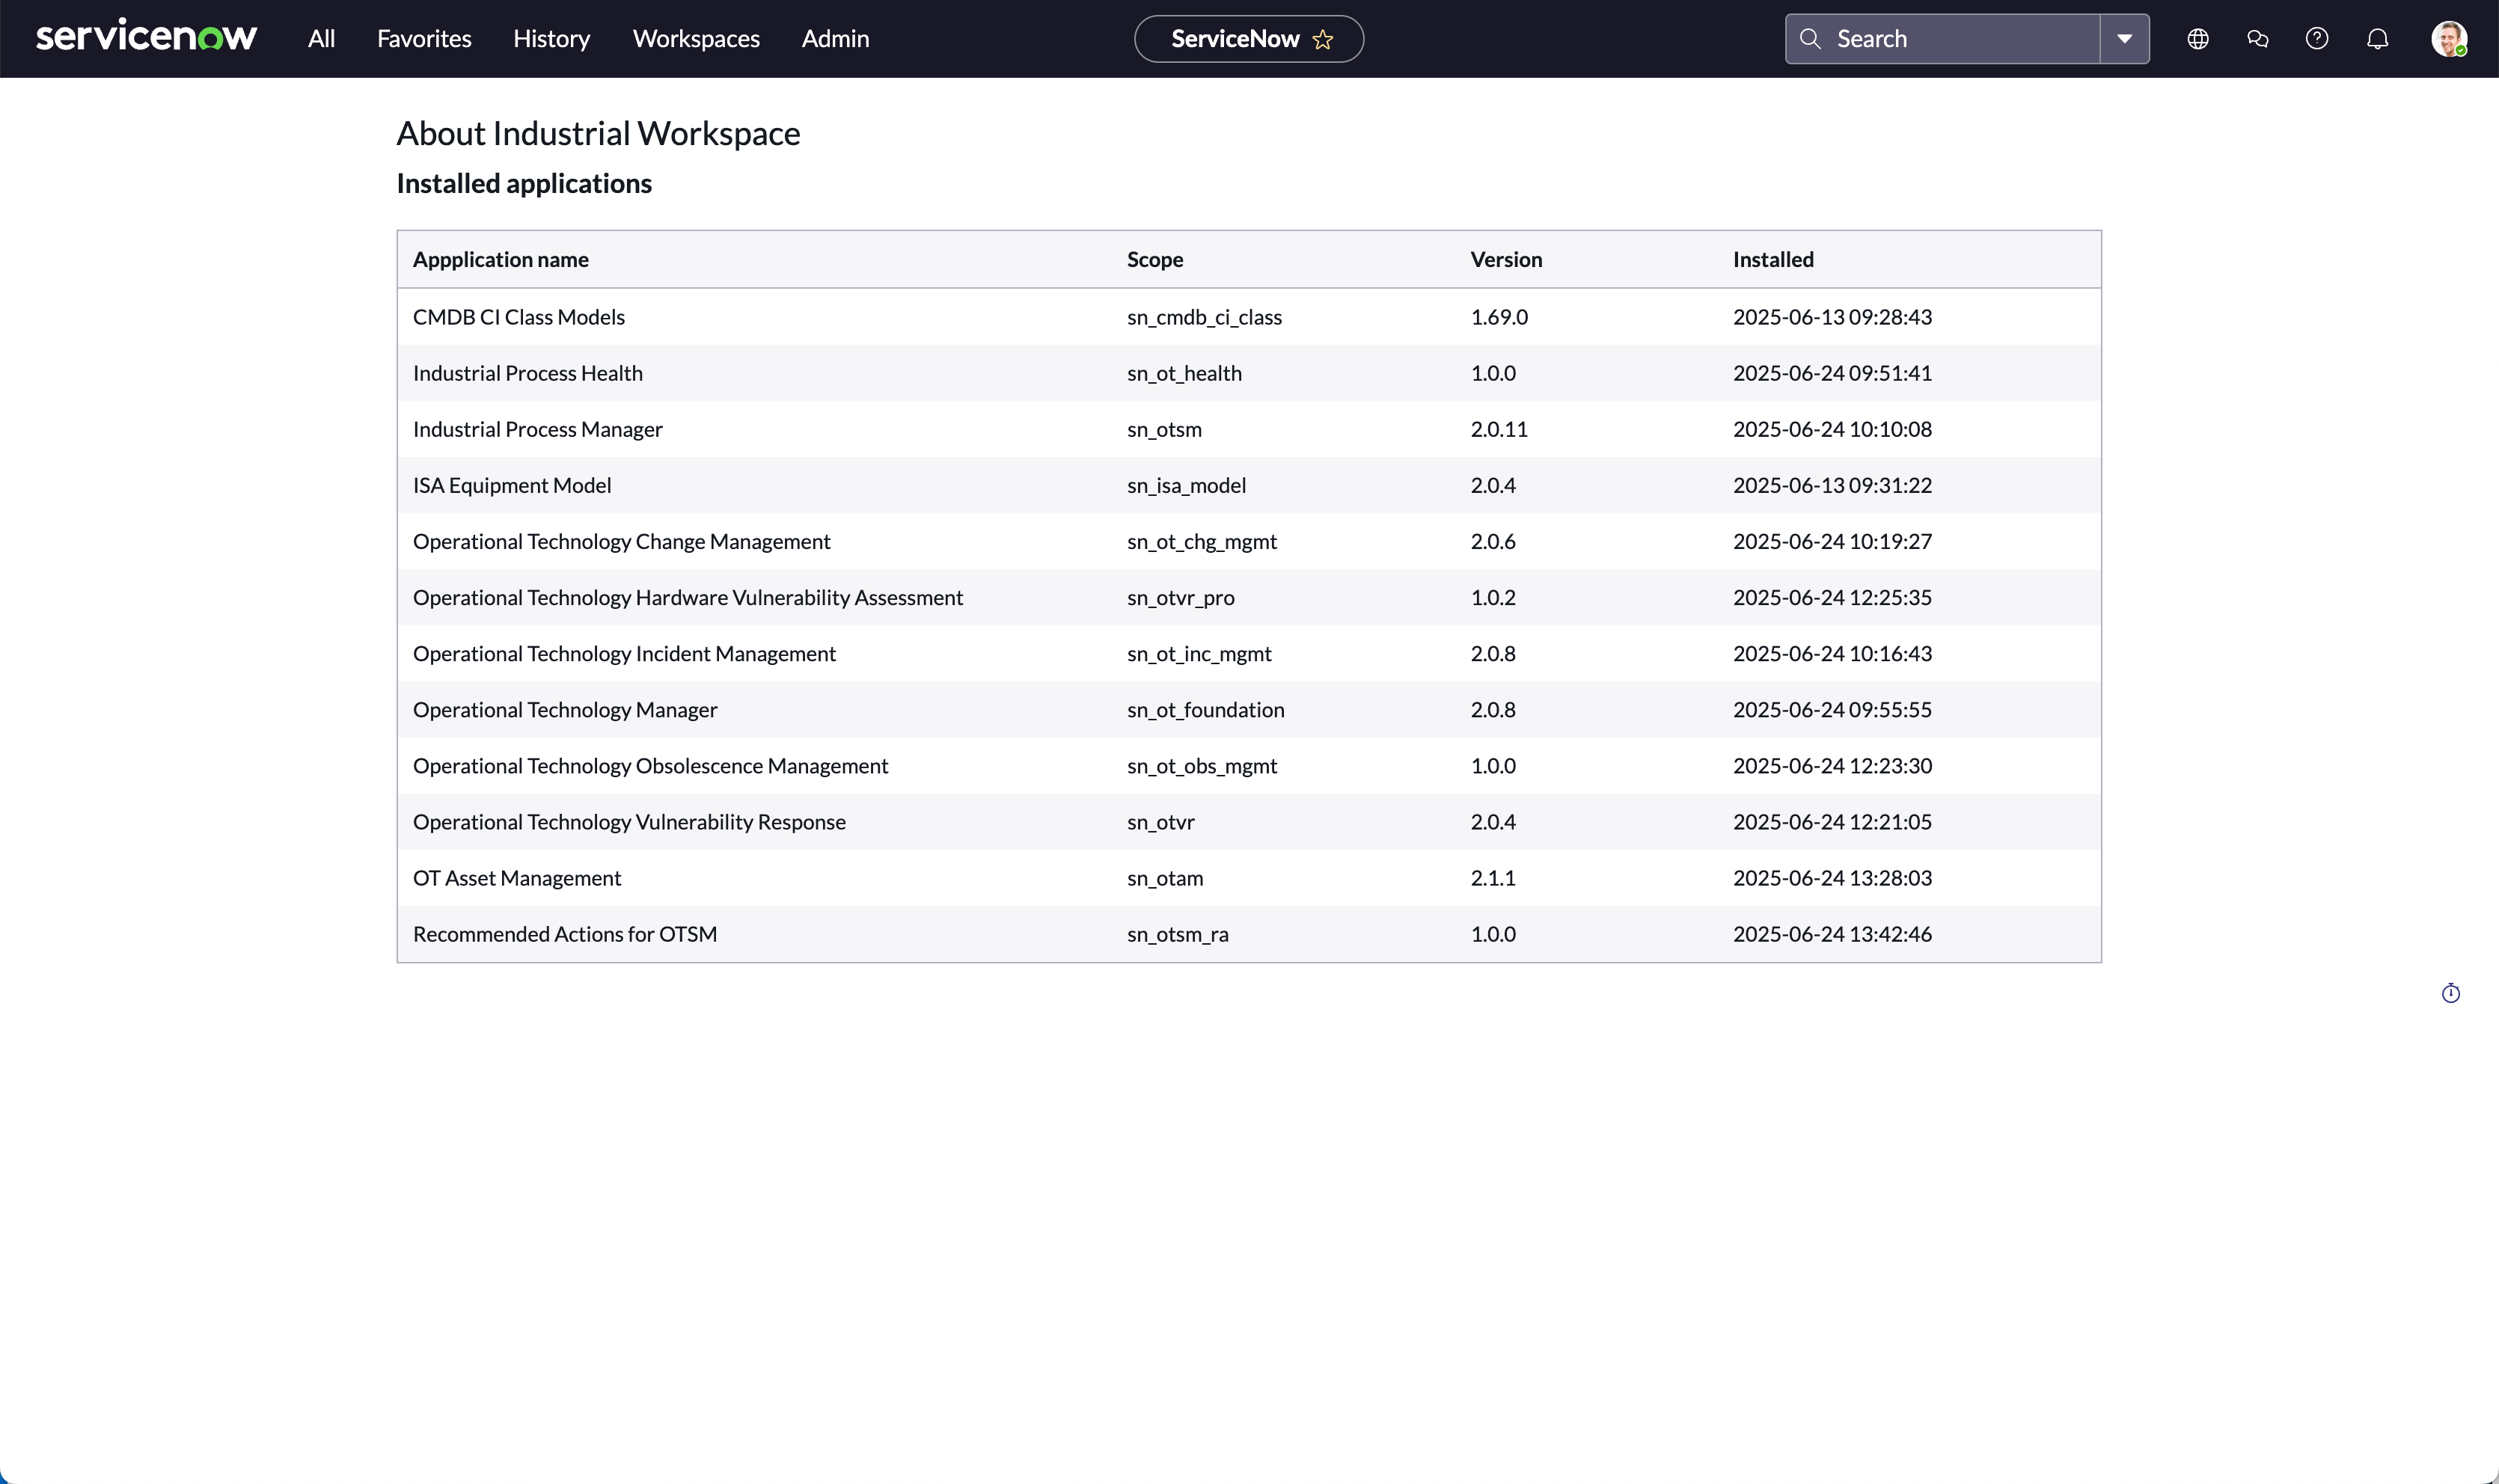Screen dimensions: 2499x1484
Task: Click install date 2025-06-24 09:51:41
Action: coord(1832,373)
